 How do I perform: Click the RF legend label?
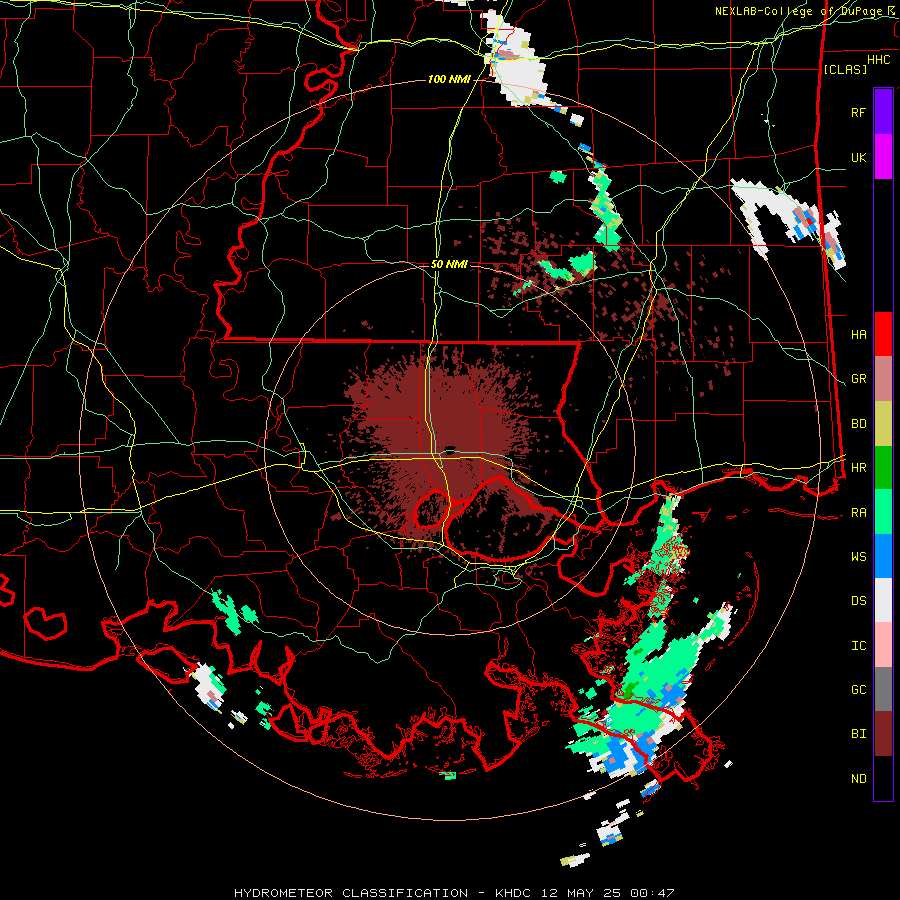[858, 112]
